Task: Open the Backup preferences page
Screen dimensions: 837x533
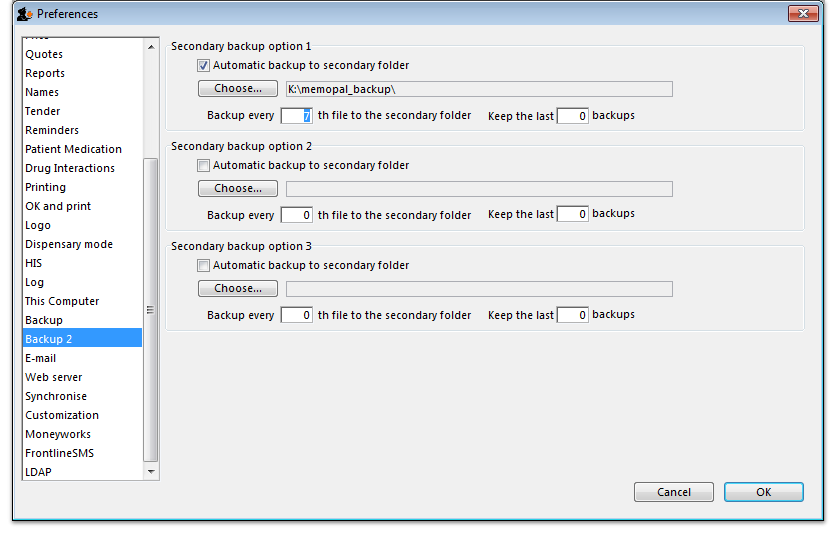Action: click(x=44, y=320)
